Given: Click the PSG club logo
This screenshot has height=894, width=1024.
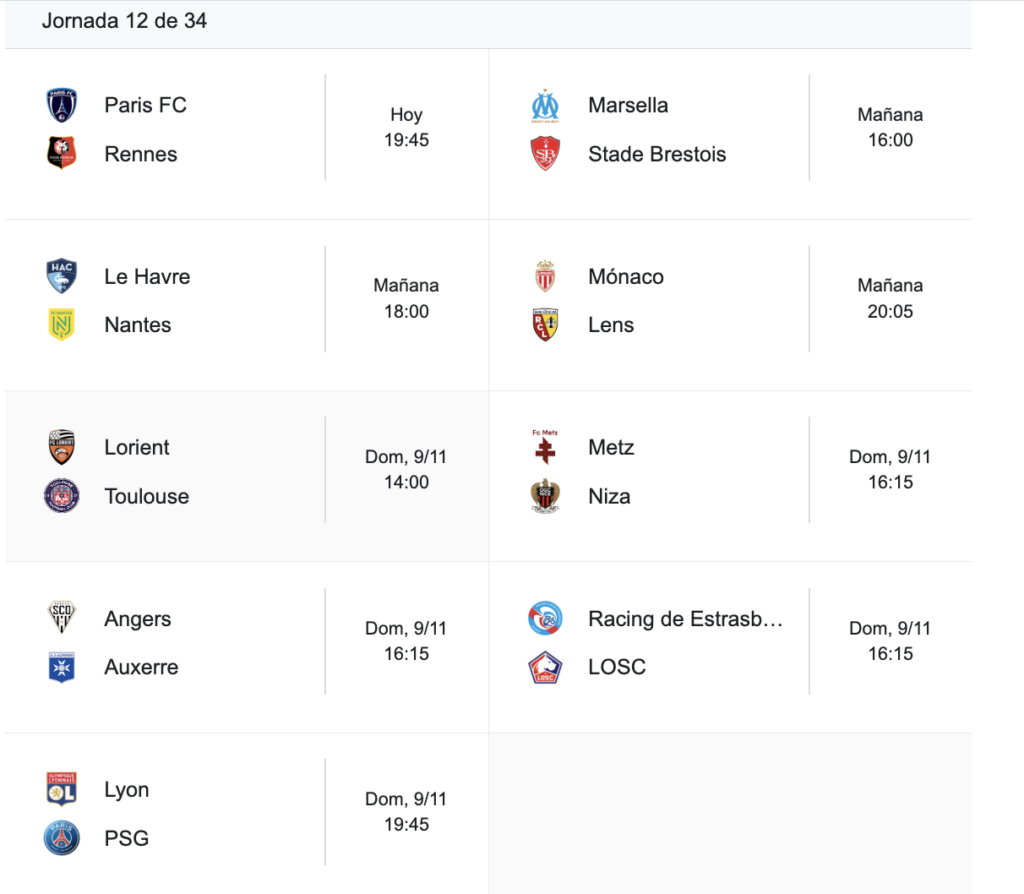Looking at the screenshot, I should tap(62, 838).
